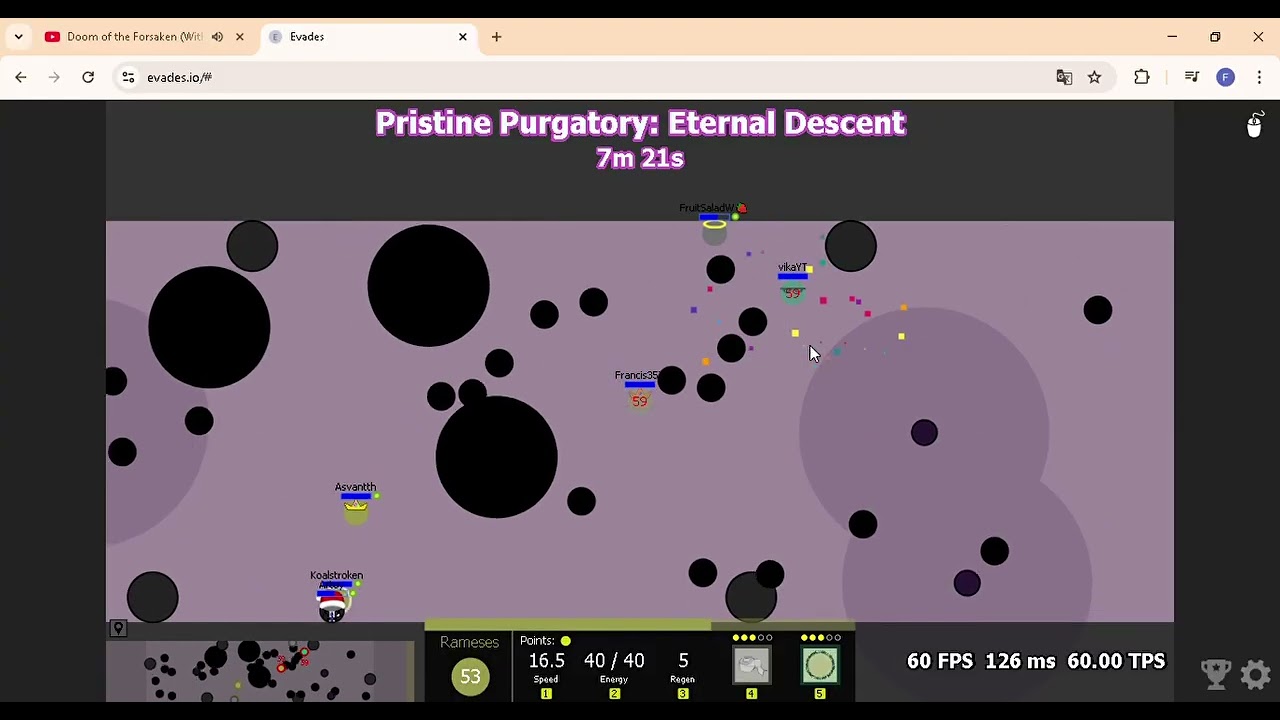
Task: Open the browser extensions menu
Action: tap(1142, 77)
